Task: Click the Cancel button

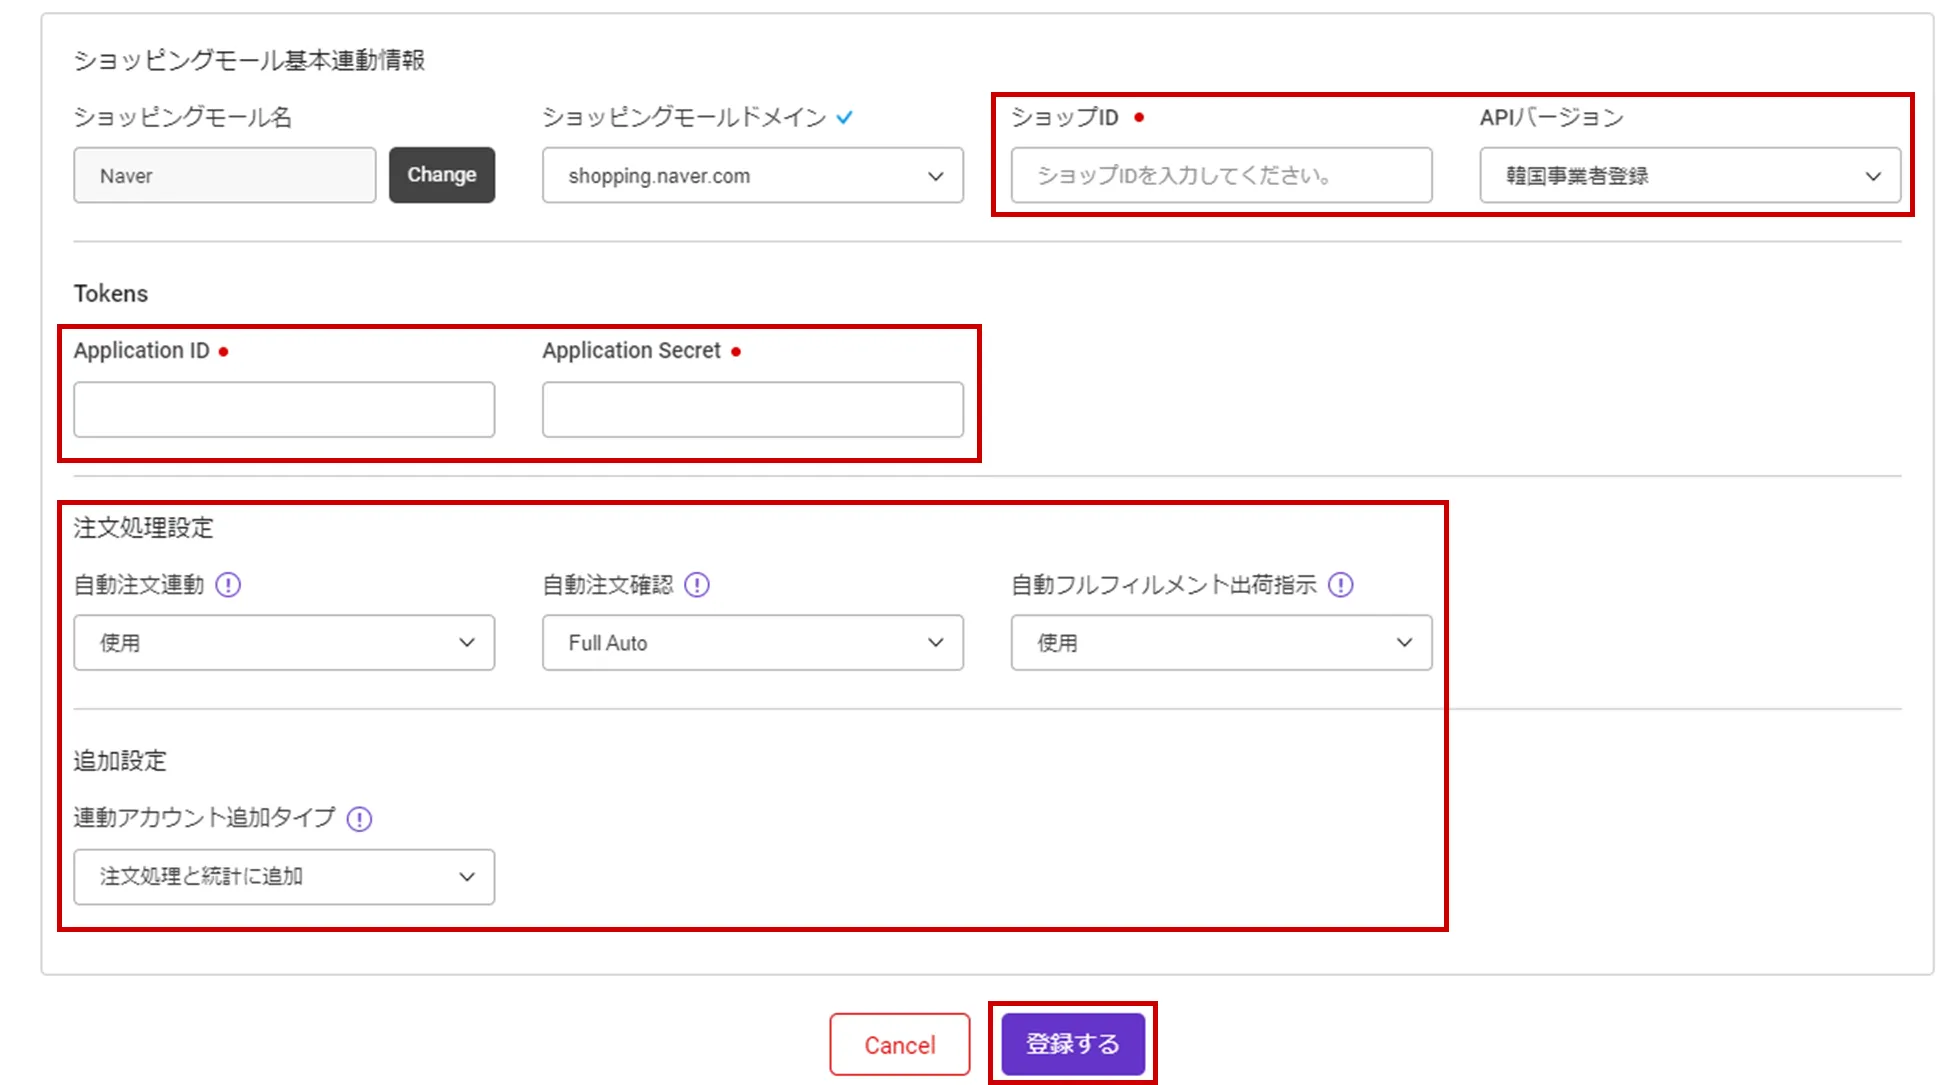Action: (x=899, y=1044)
